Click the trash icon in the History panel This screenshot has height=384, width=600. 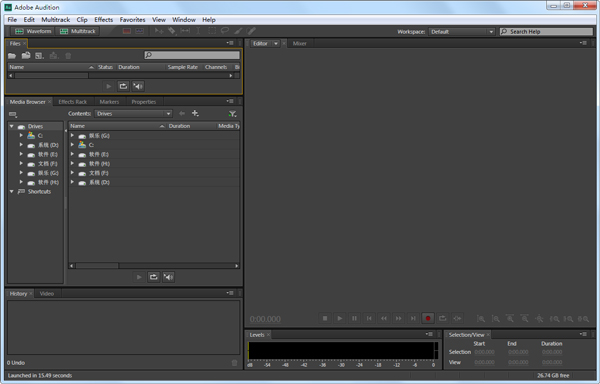pyautogui.click(x=235, y=363)
